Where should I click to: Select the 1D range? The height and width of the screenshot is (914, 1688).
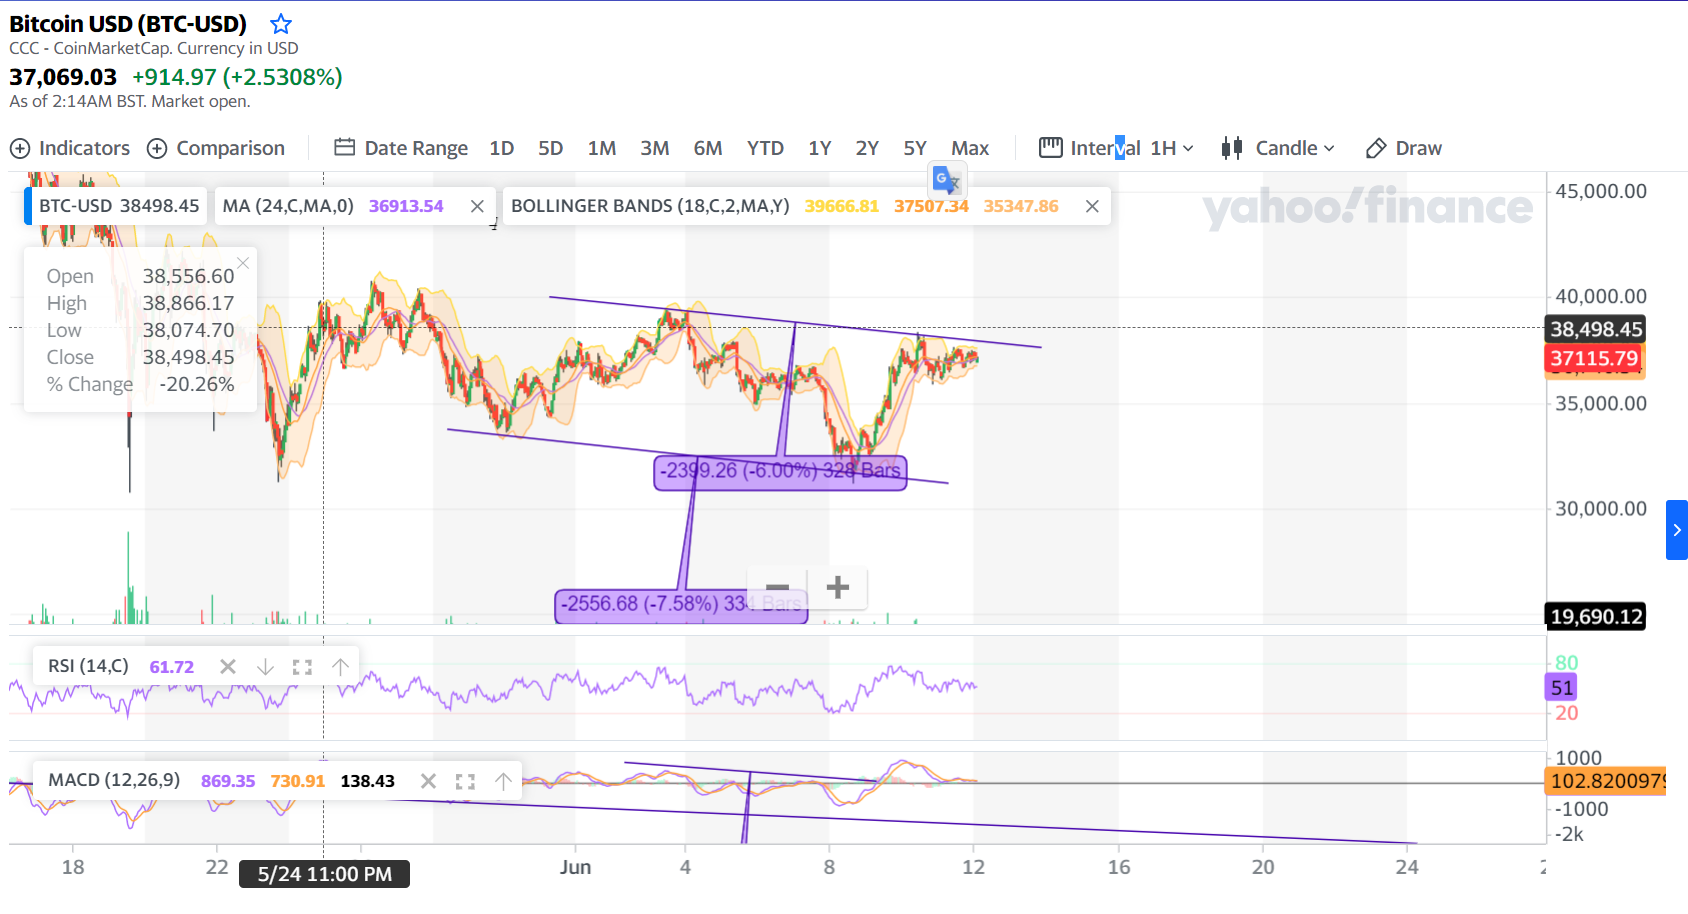(x=502, y=148)
